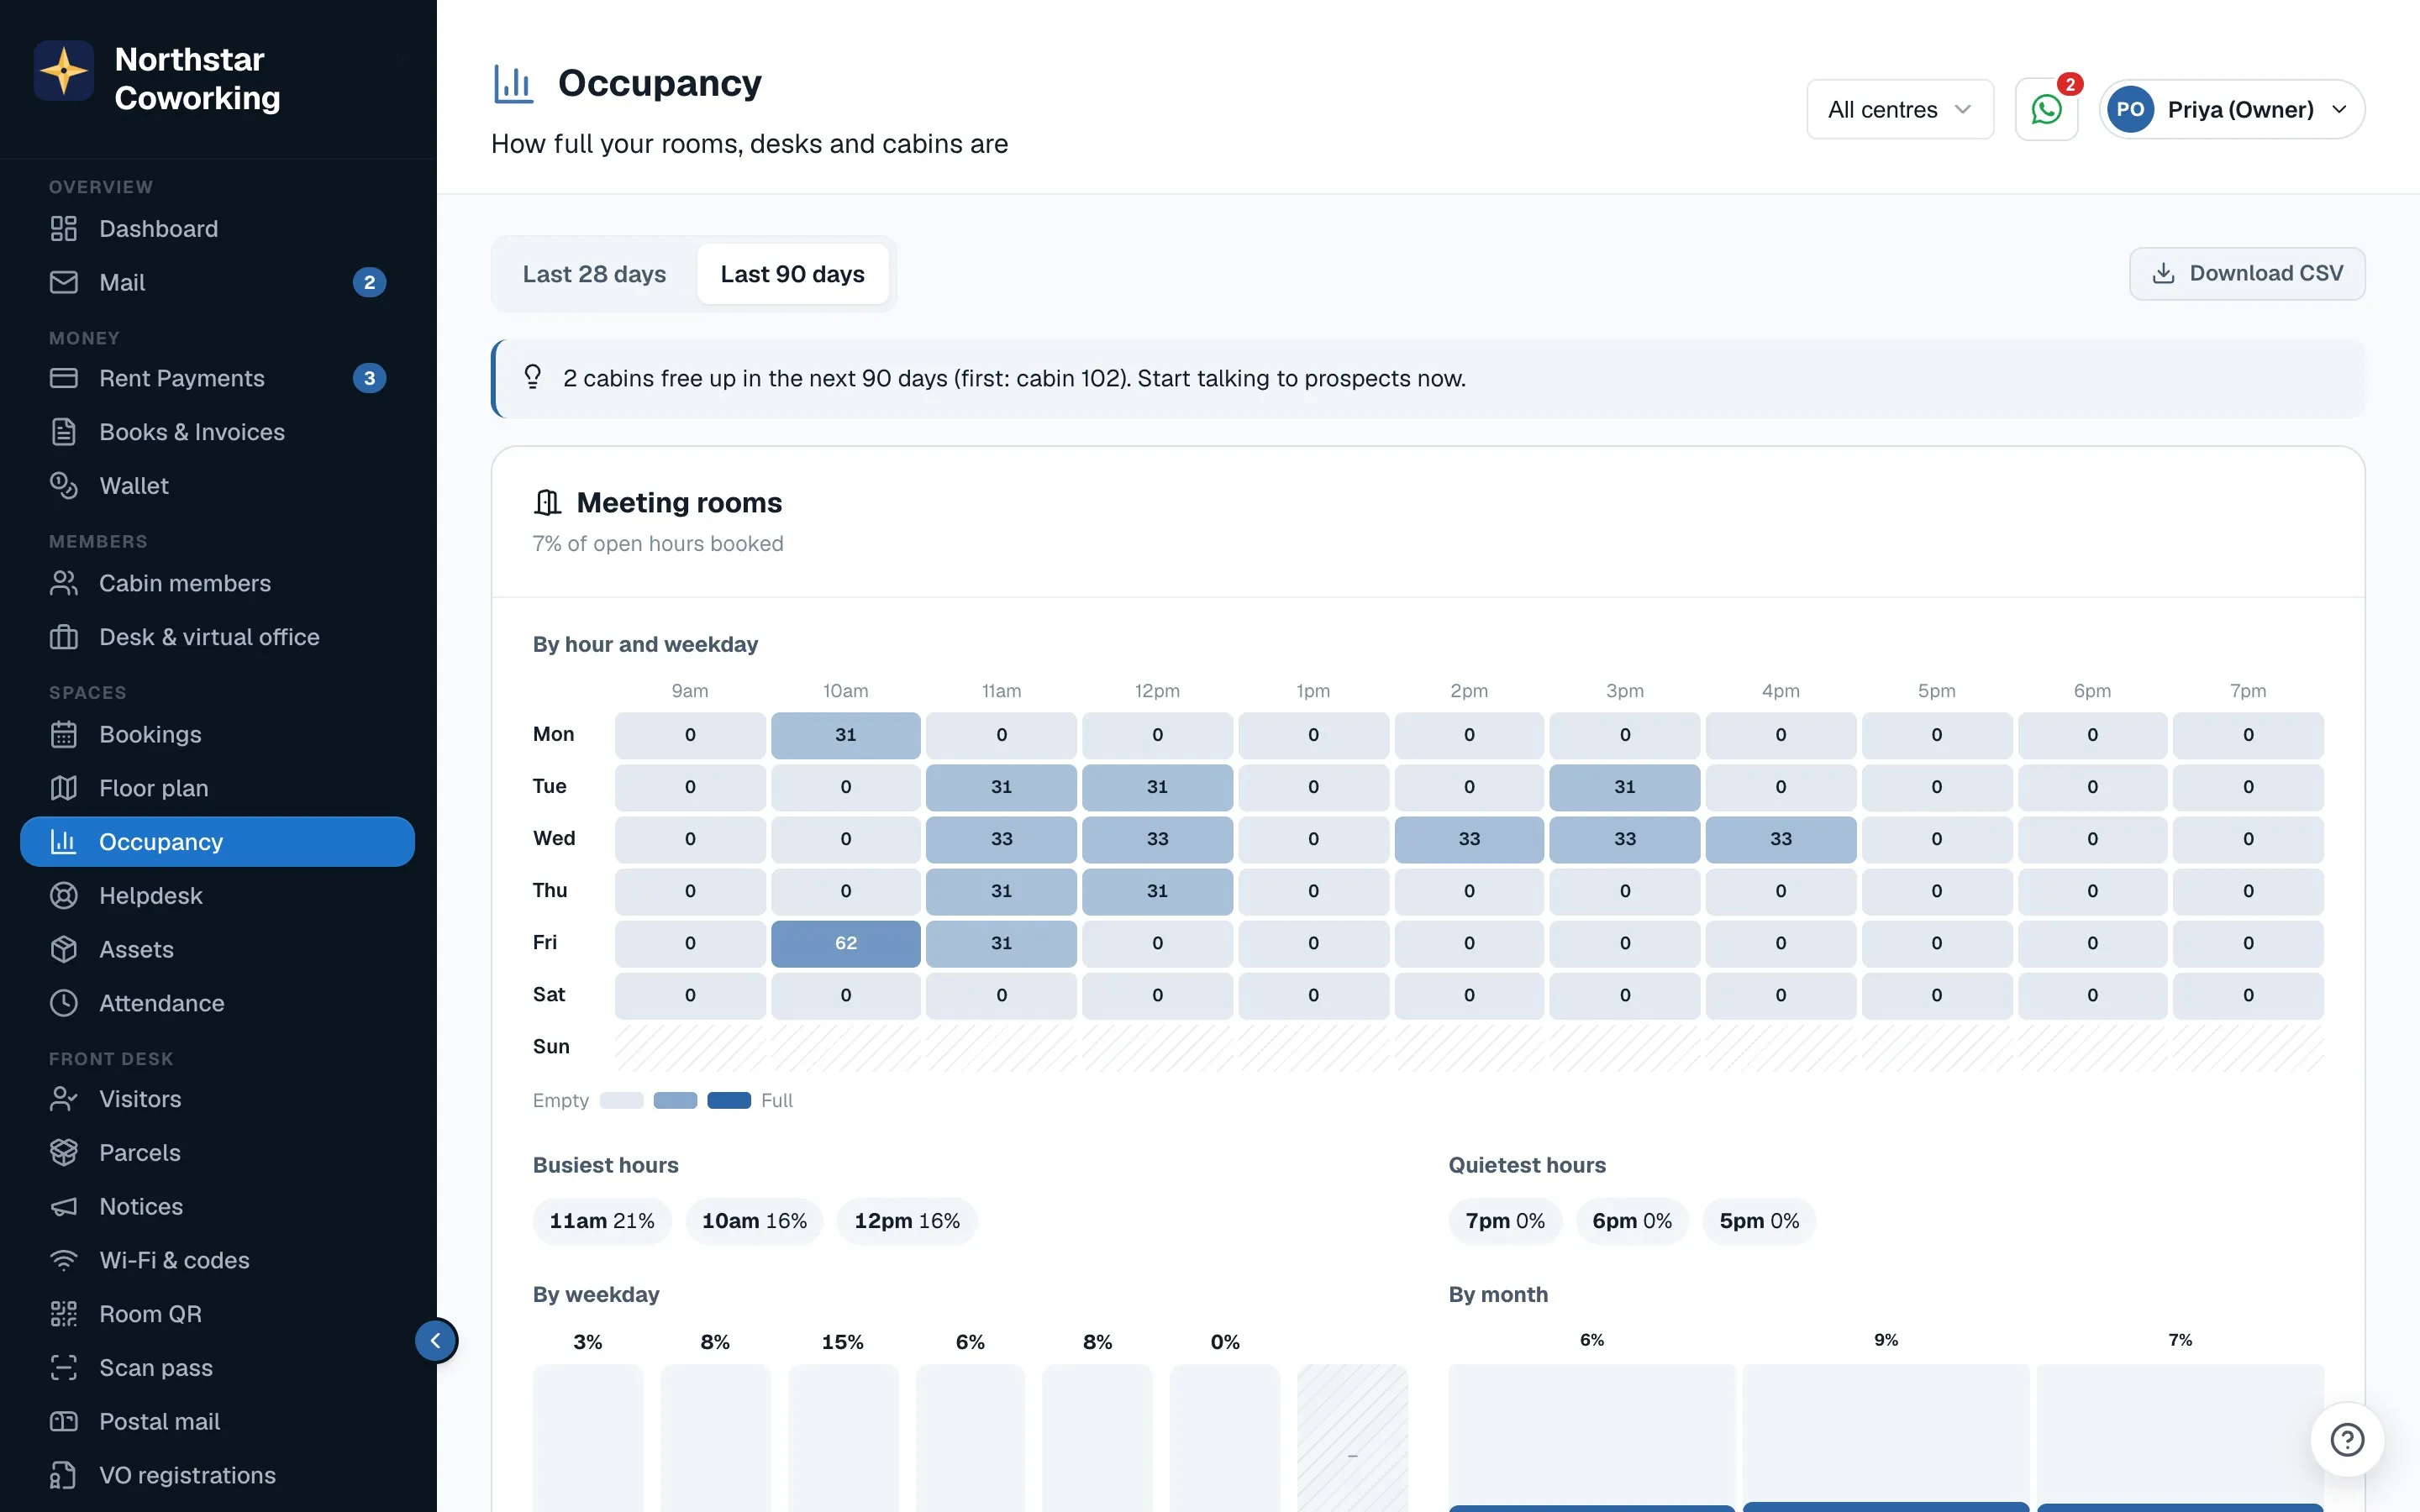Select the Last 90 days tab
This screenshot has height=1512, width=2420.
(792, 274)
